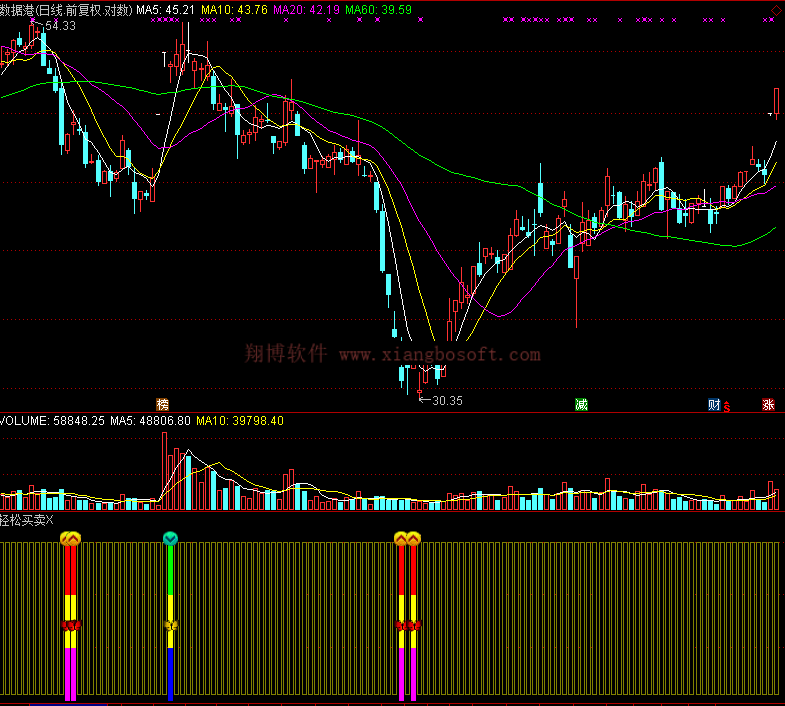The width and height of the screenshot is (785, 706).
Task: Click the 54.33 high price label
Action: coord(60,26)
